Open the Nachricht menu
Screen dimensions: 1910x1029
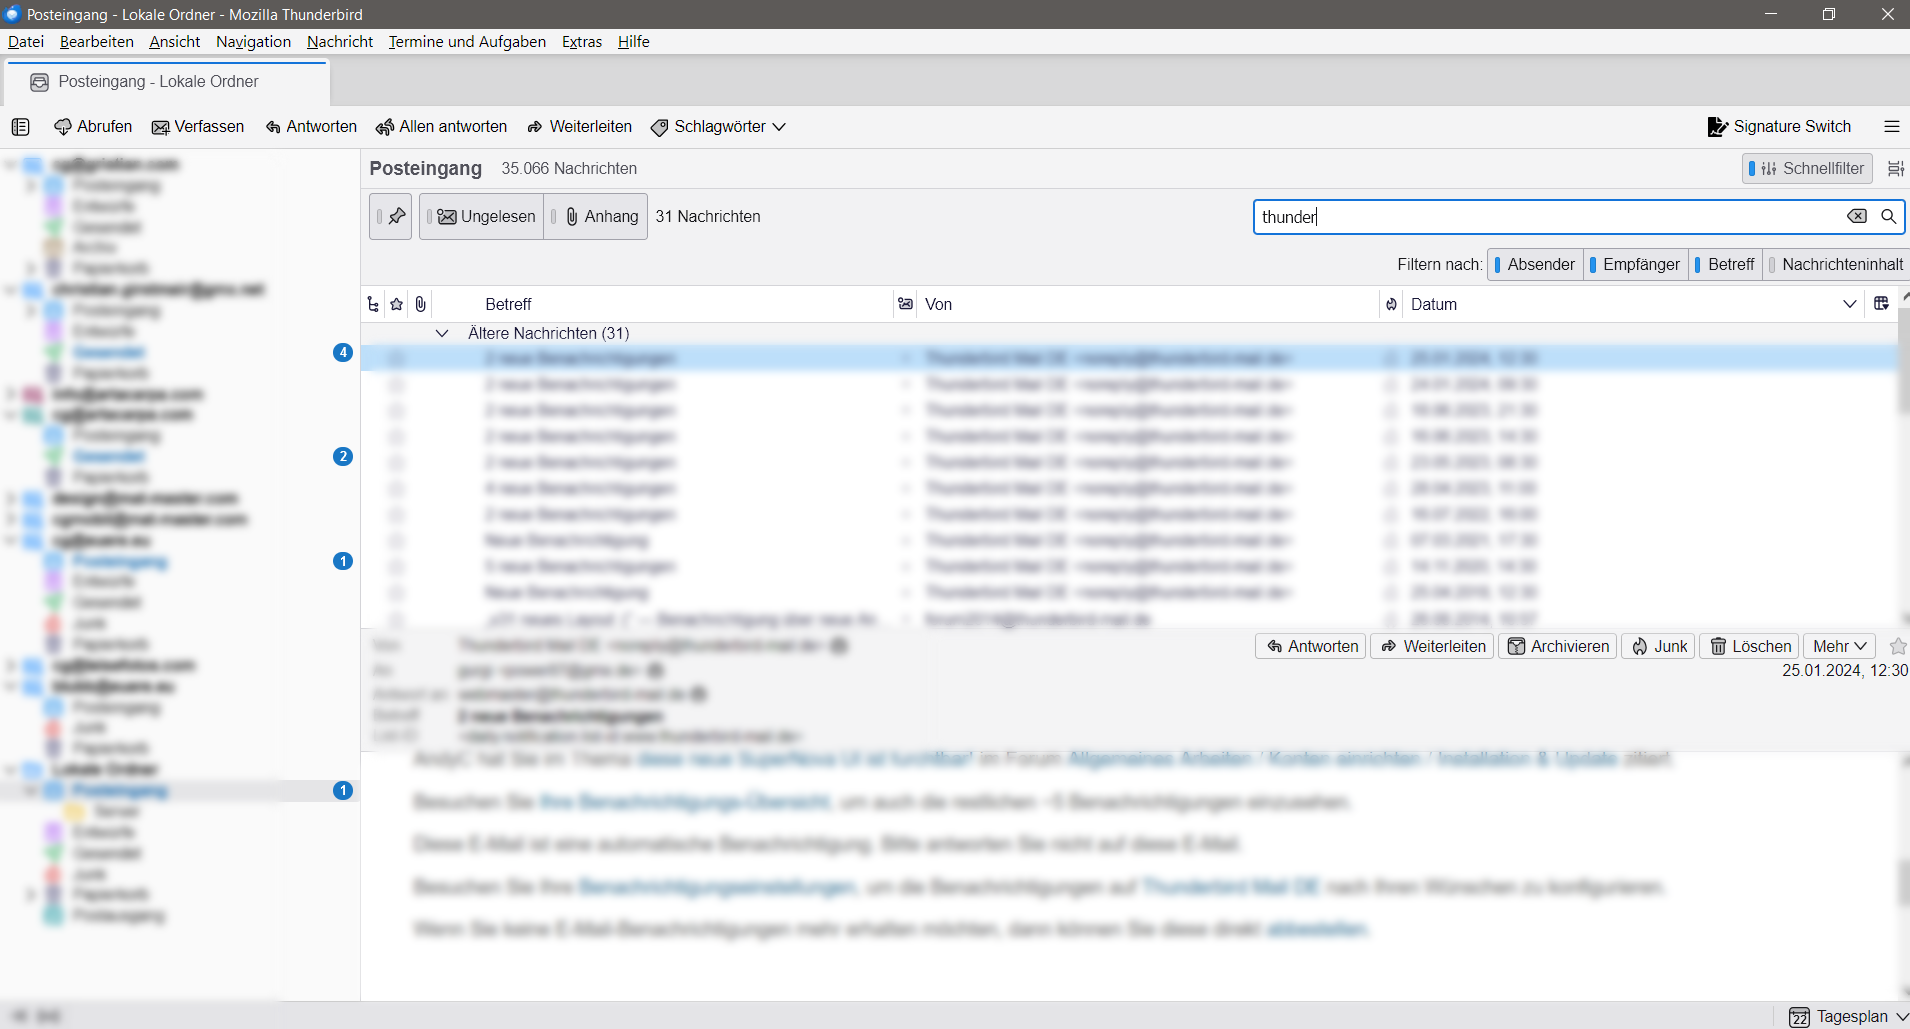tap(340, 42)
